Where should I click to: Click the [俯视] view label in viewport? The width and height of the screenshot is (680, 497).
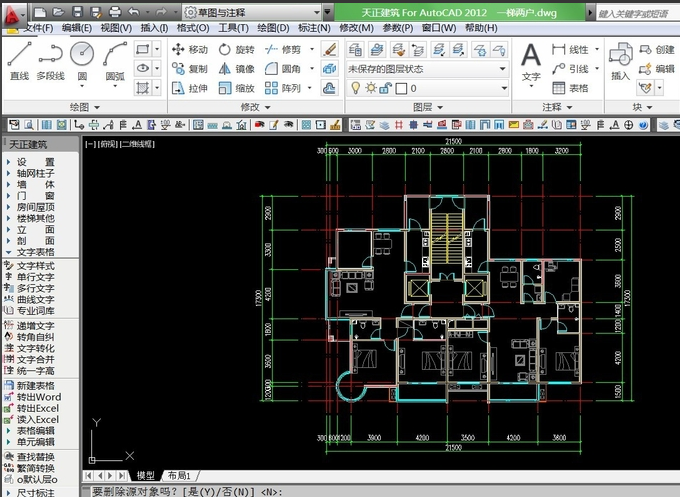click(108, 144)
